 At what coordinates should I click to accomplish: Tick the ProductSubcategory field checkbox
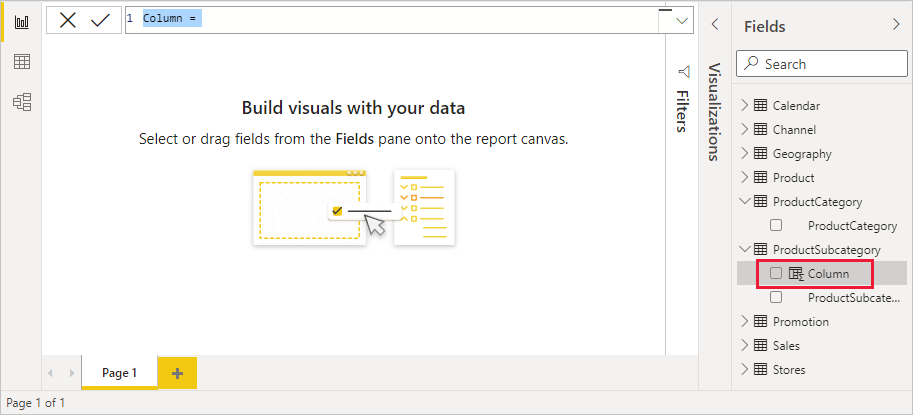(x=776, y=298)
